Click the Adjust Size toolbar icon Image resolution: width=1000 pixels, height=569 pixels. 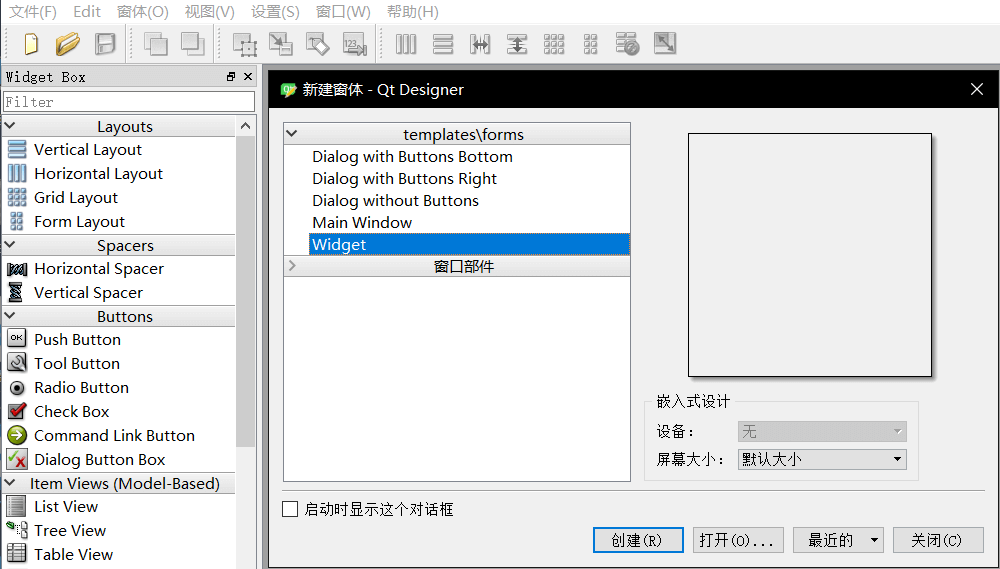click(665, 44)
